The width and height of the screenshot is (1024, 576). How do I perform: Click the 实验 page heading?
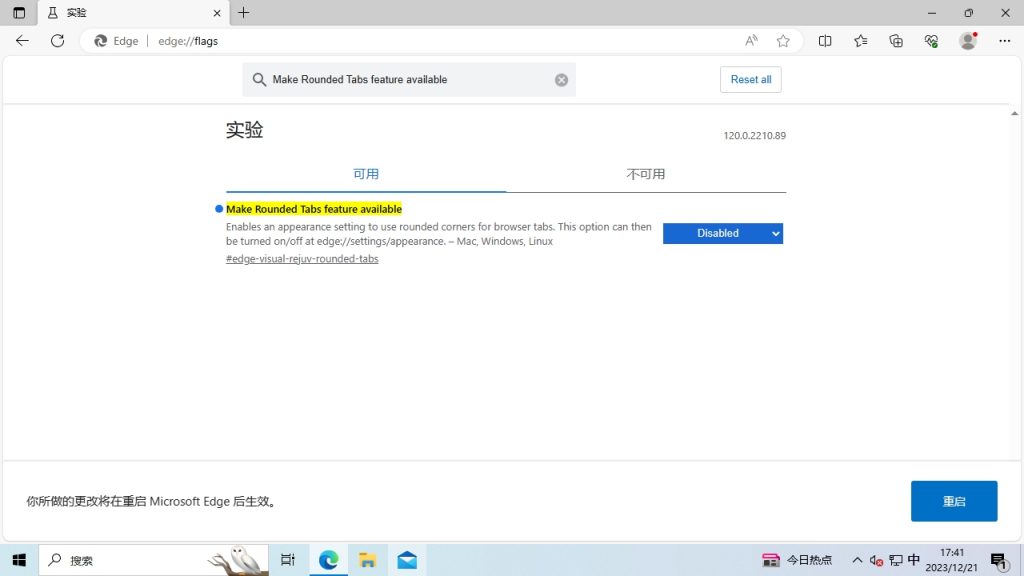(245, 130)
